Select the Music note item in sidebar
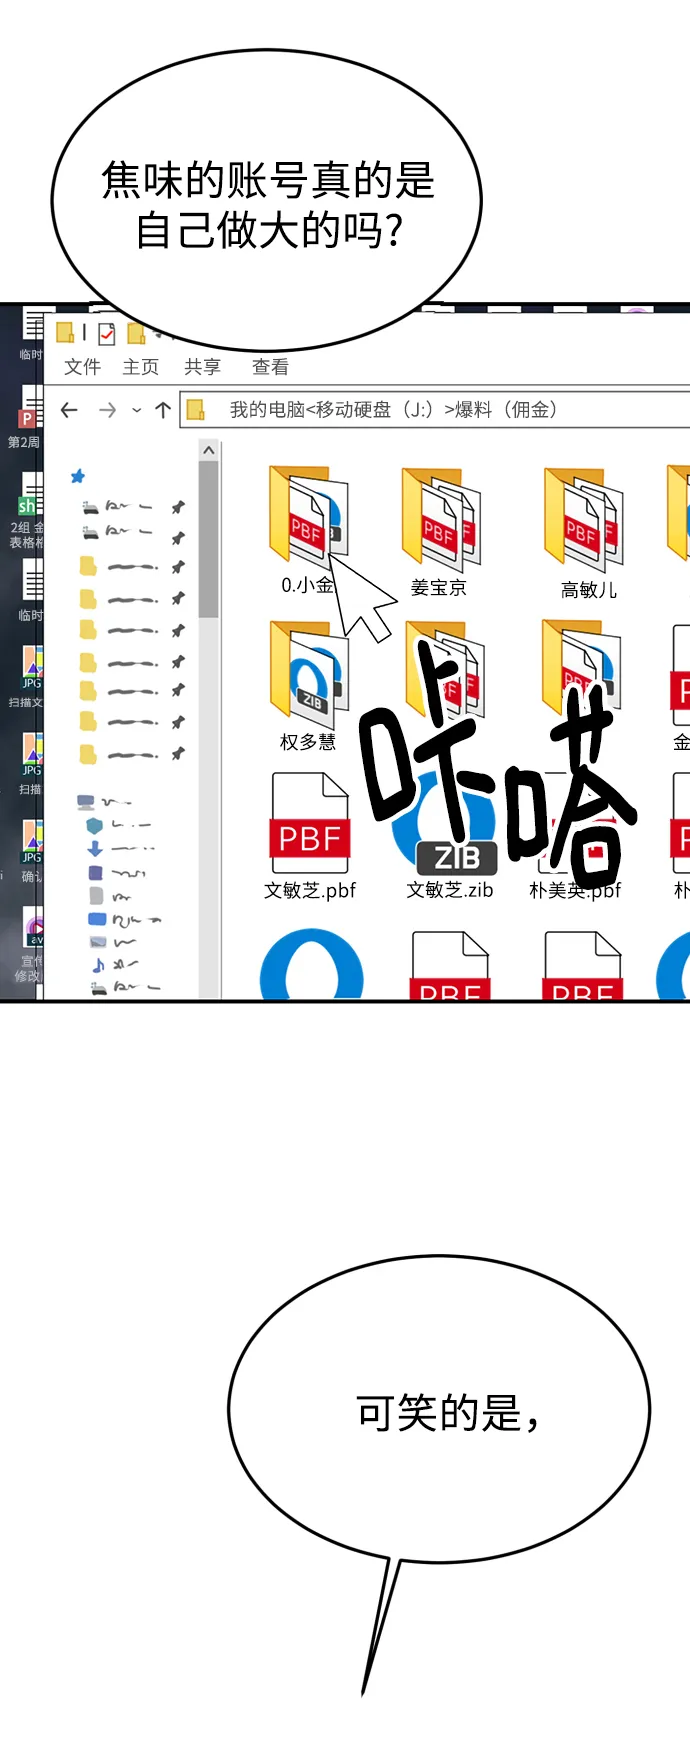Screen dimensions: 690x1744 98,965
